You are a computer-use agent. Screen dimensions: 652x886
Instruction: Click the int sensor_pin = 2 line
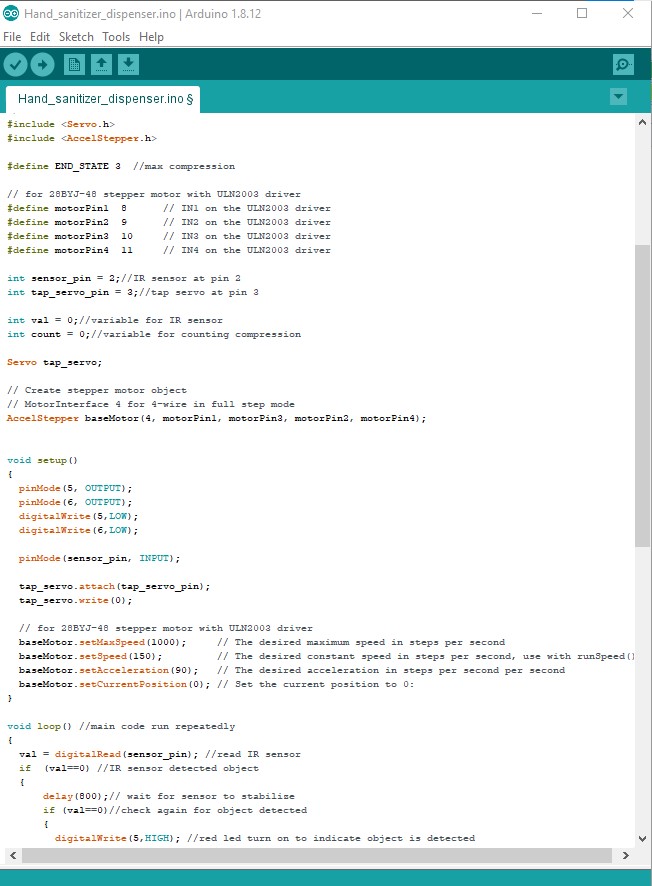tap(124, 278)
